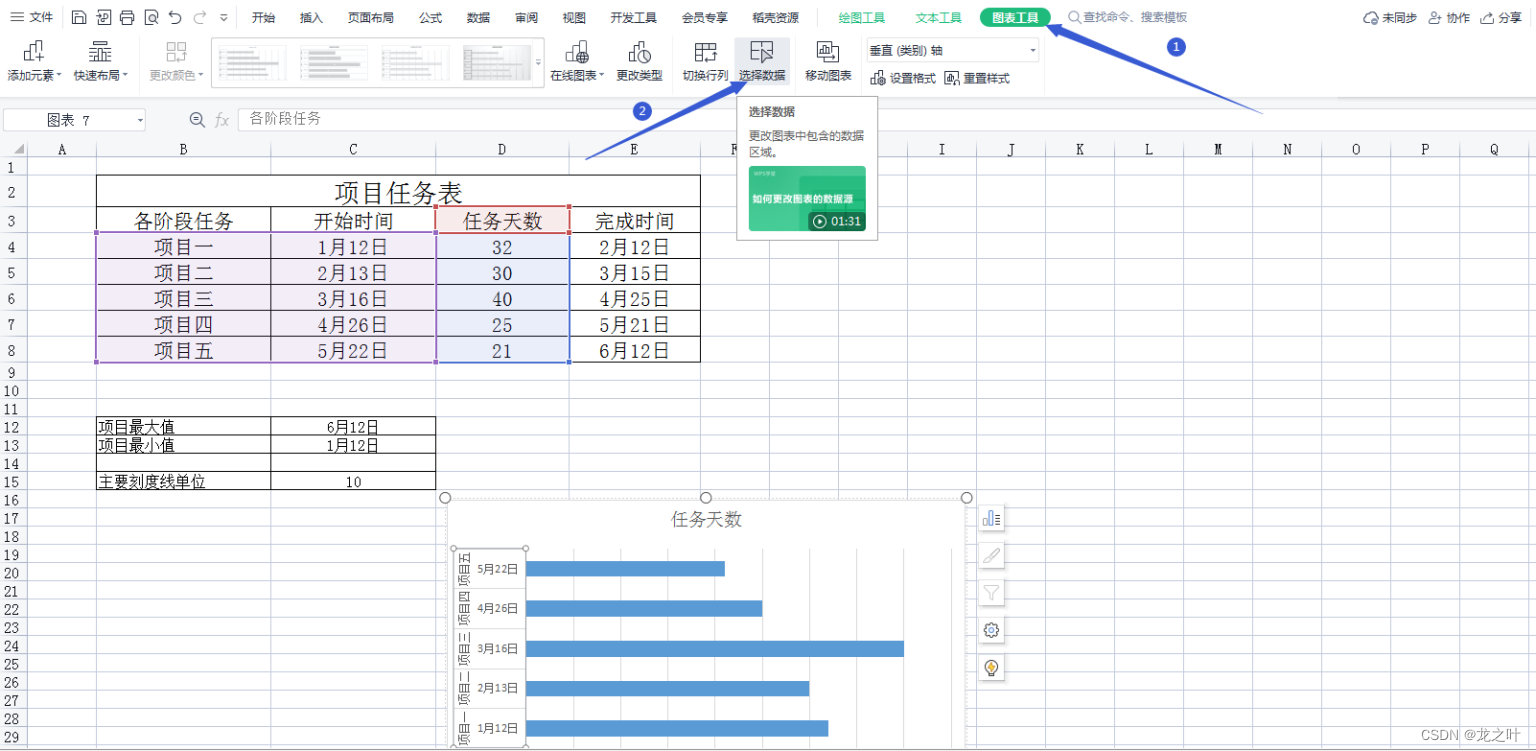This screenshot has height=751, width=1536.
Task: Click the chart style brush icon beside chart
Action: (991, 555)
